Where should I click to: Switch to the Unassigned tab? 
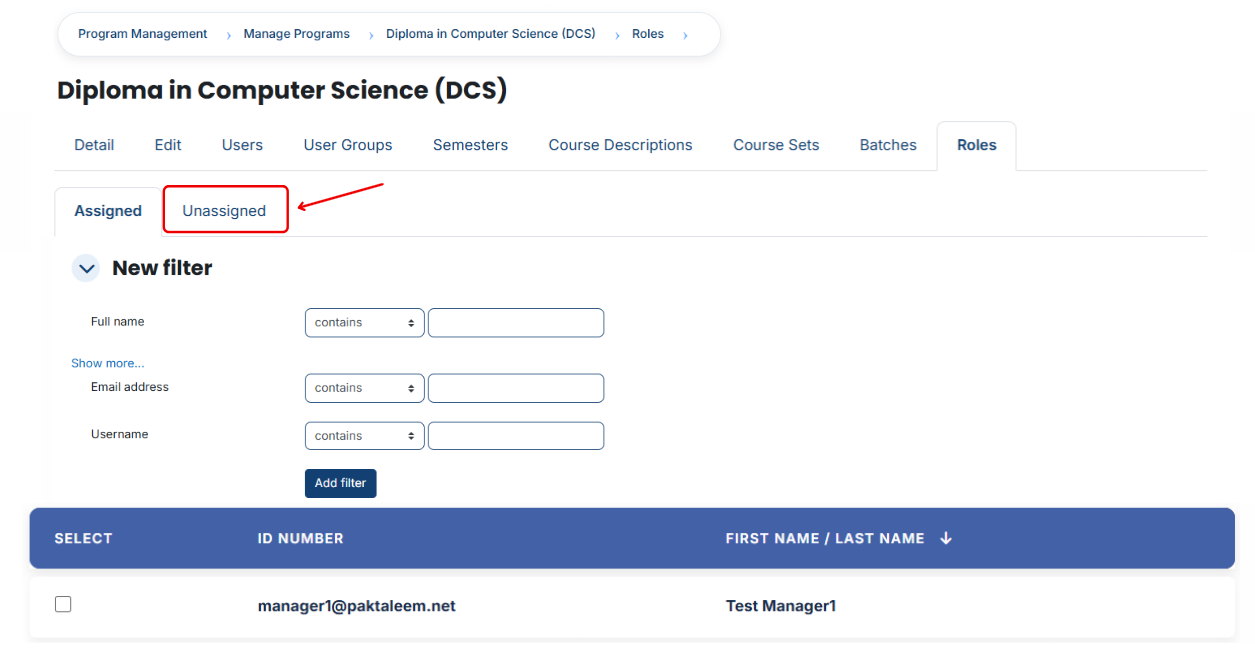point(224,211)
